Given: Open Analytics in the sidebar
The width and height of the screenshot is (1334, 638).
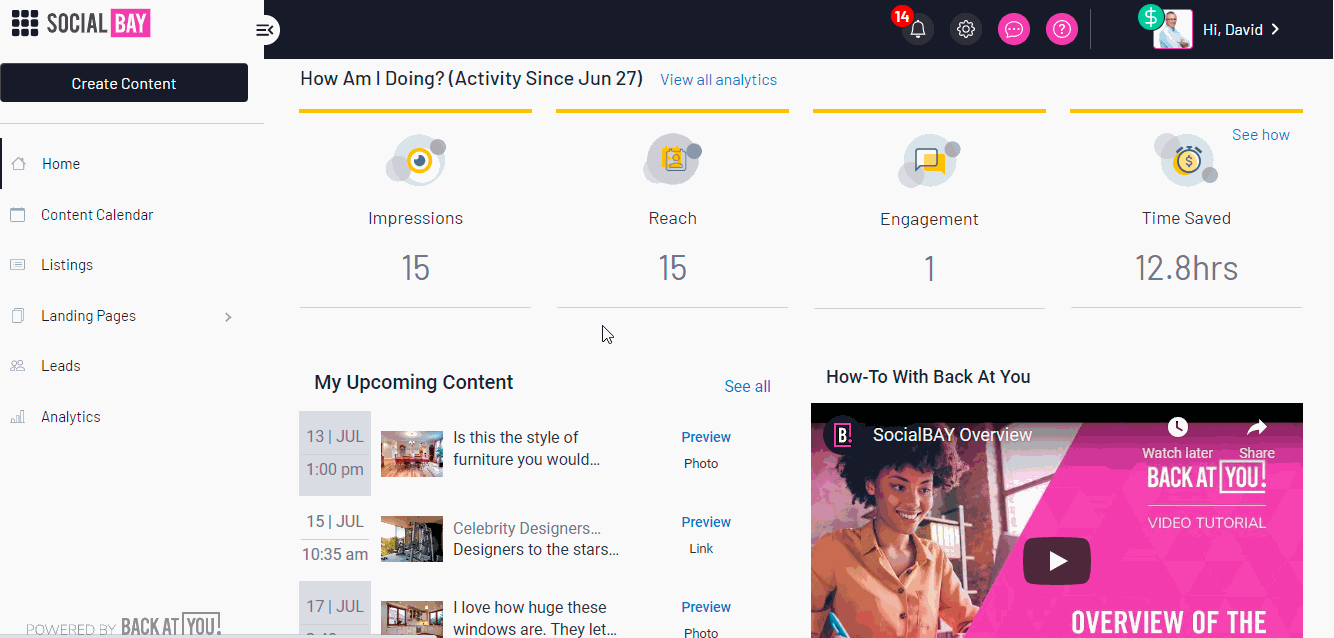Looking at the screenshot, I should 71,417.
